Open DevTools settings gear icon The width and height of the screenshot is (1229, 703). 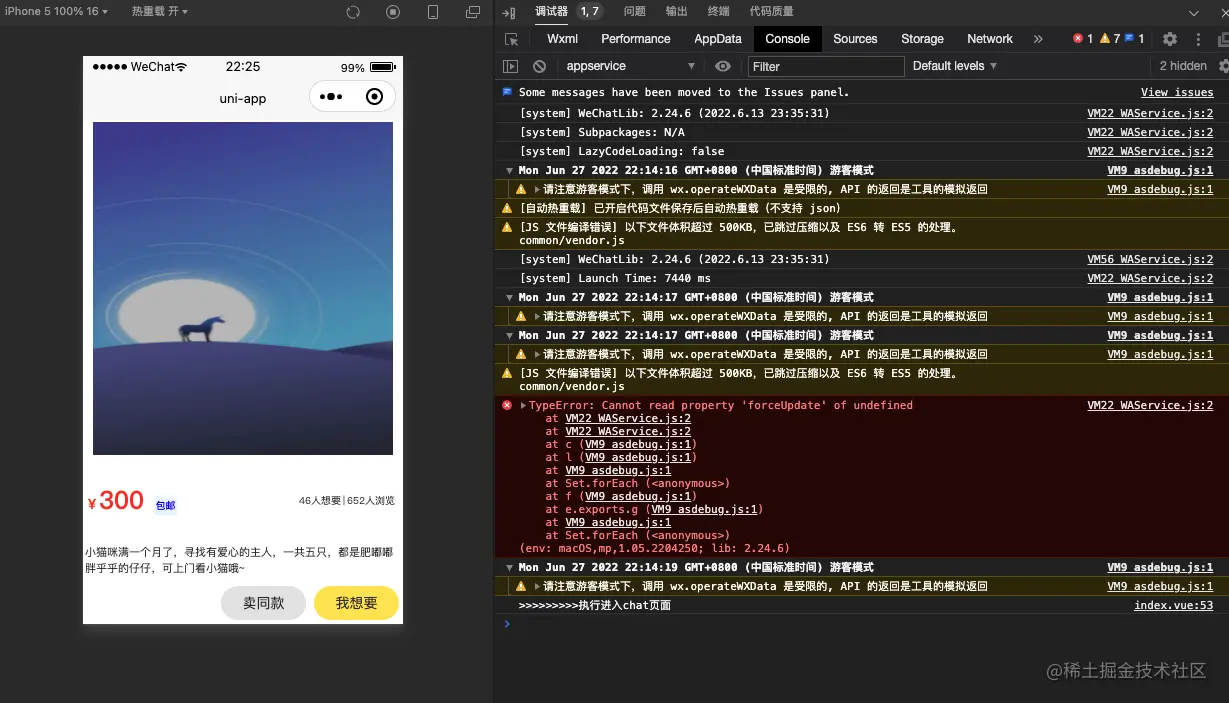1169,39
